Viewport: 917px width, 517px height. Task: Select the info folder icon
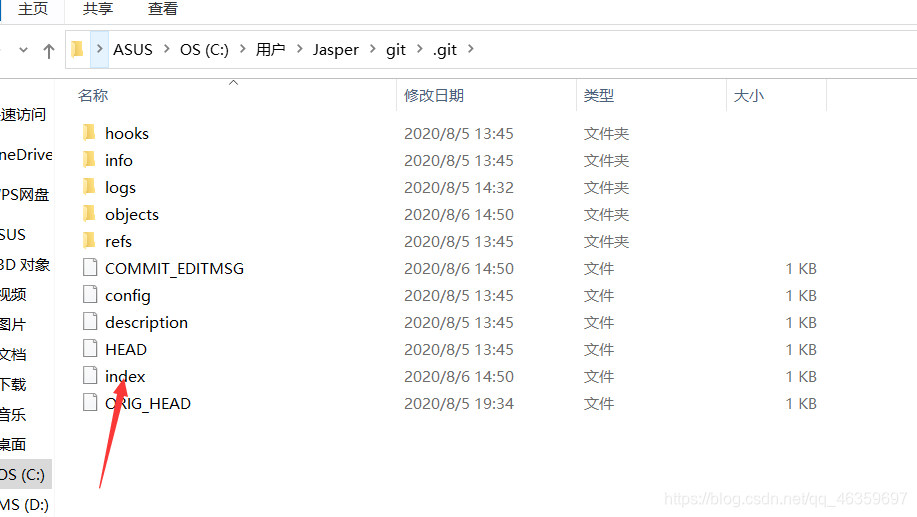(89, 160)
